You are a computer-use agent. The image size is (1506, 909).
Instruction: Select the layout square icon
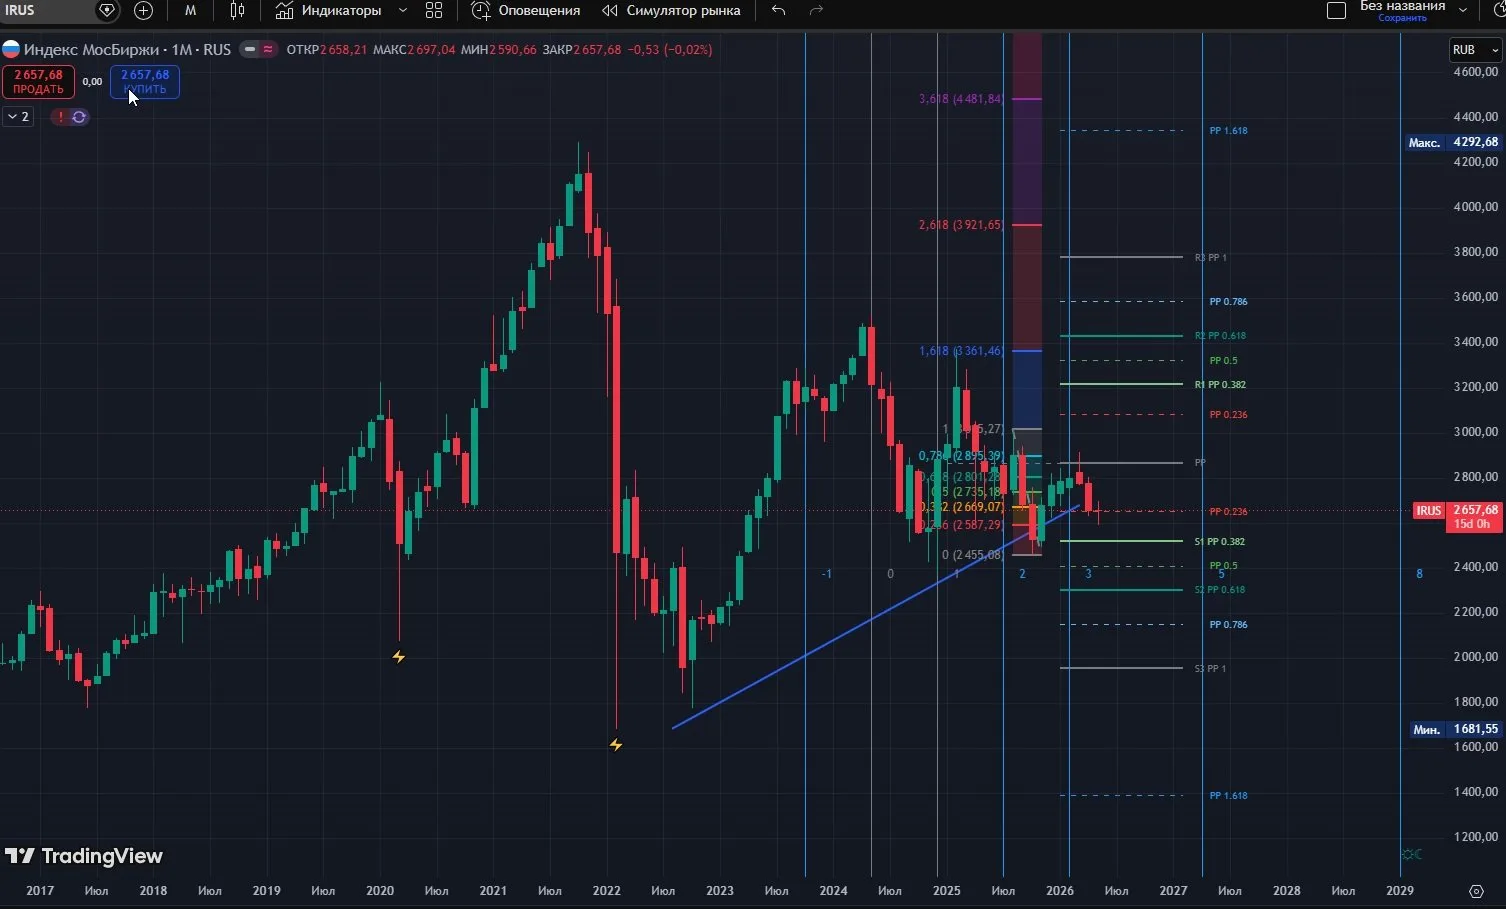(x=1336, y=10)
